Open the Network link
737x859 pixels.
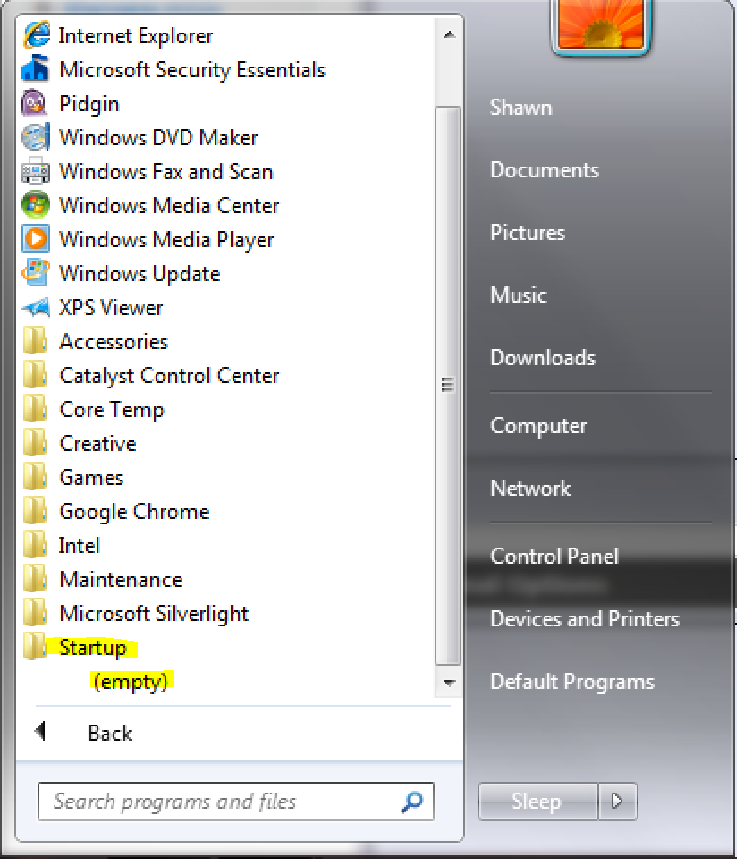(x=530, y=488)
